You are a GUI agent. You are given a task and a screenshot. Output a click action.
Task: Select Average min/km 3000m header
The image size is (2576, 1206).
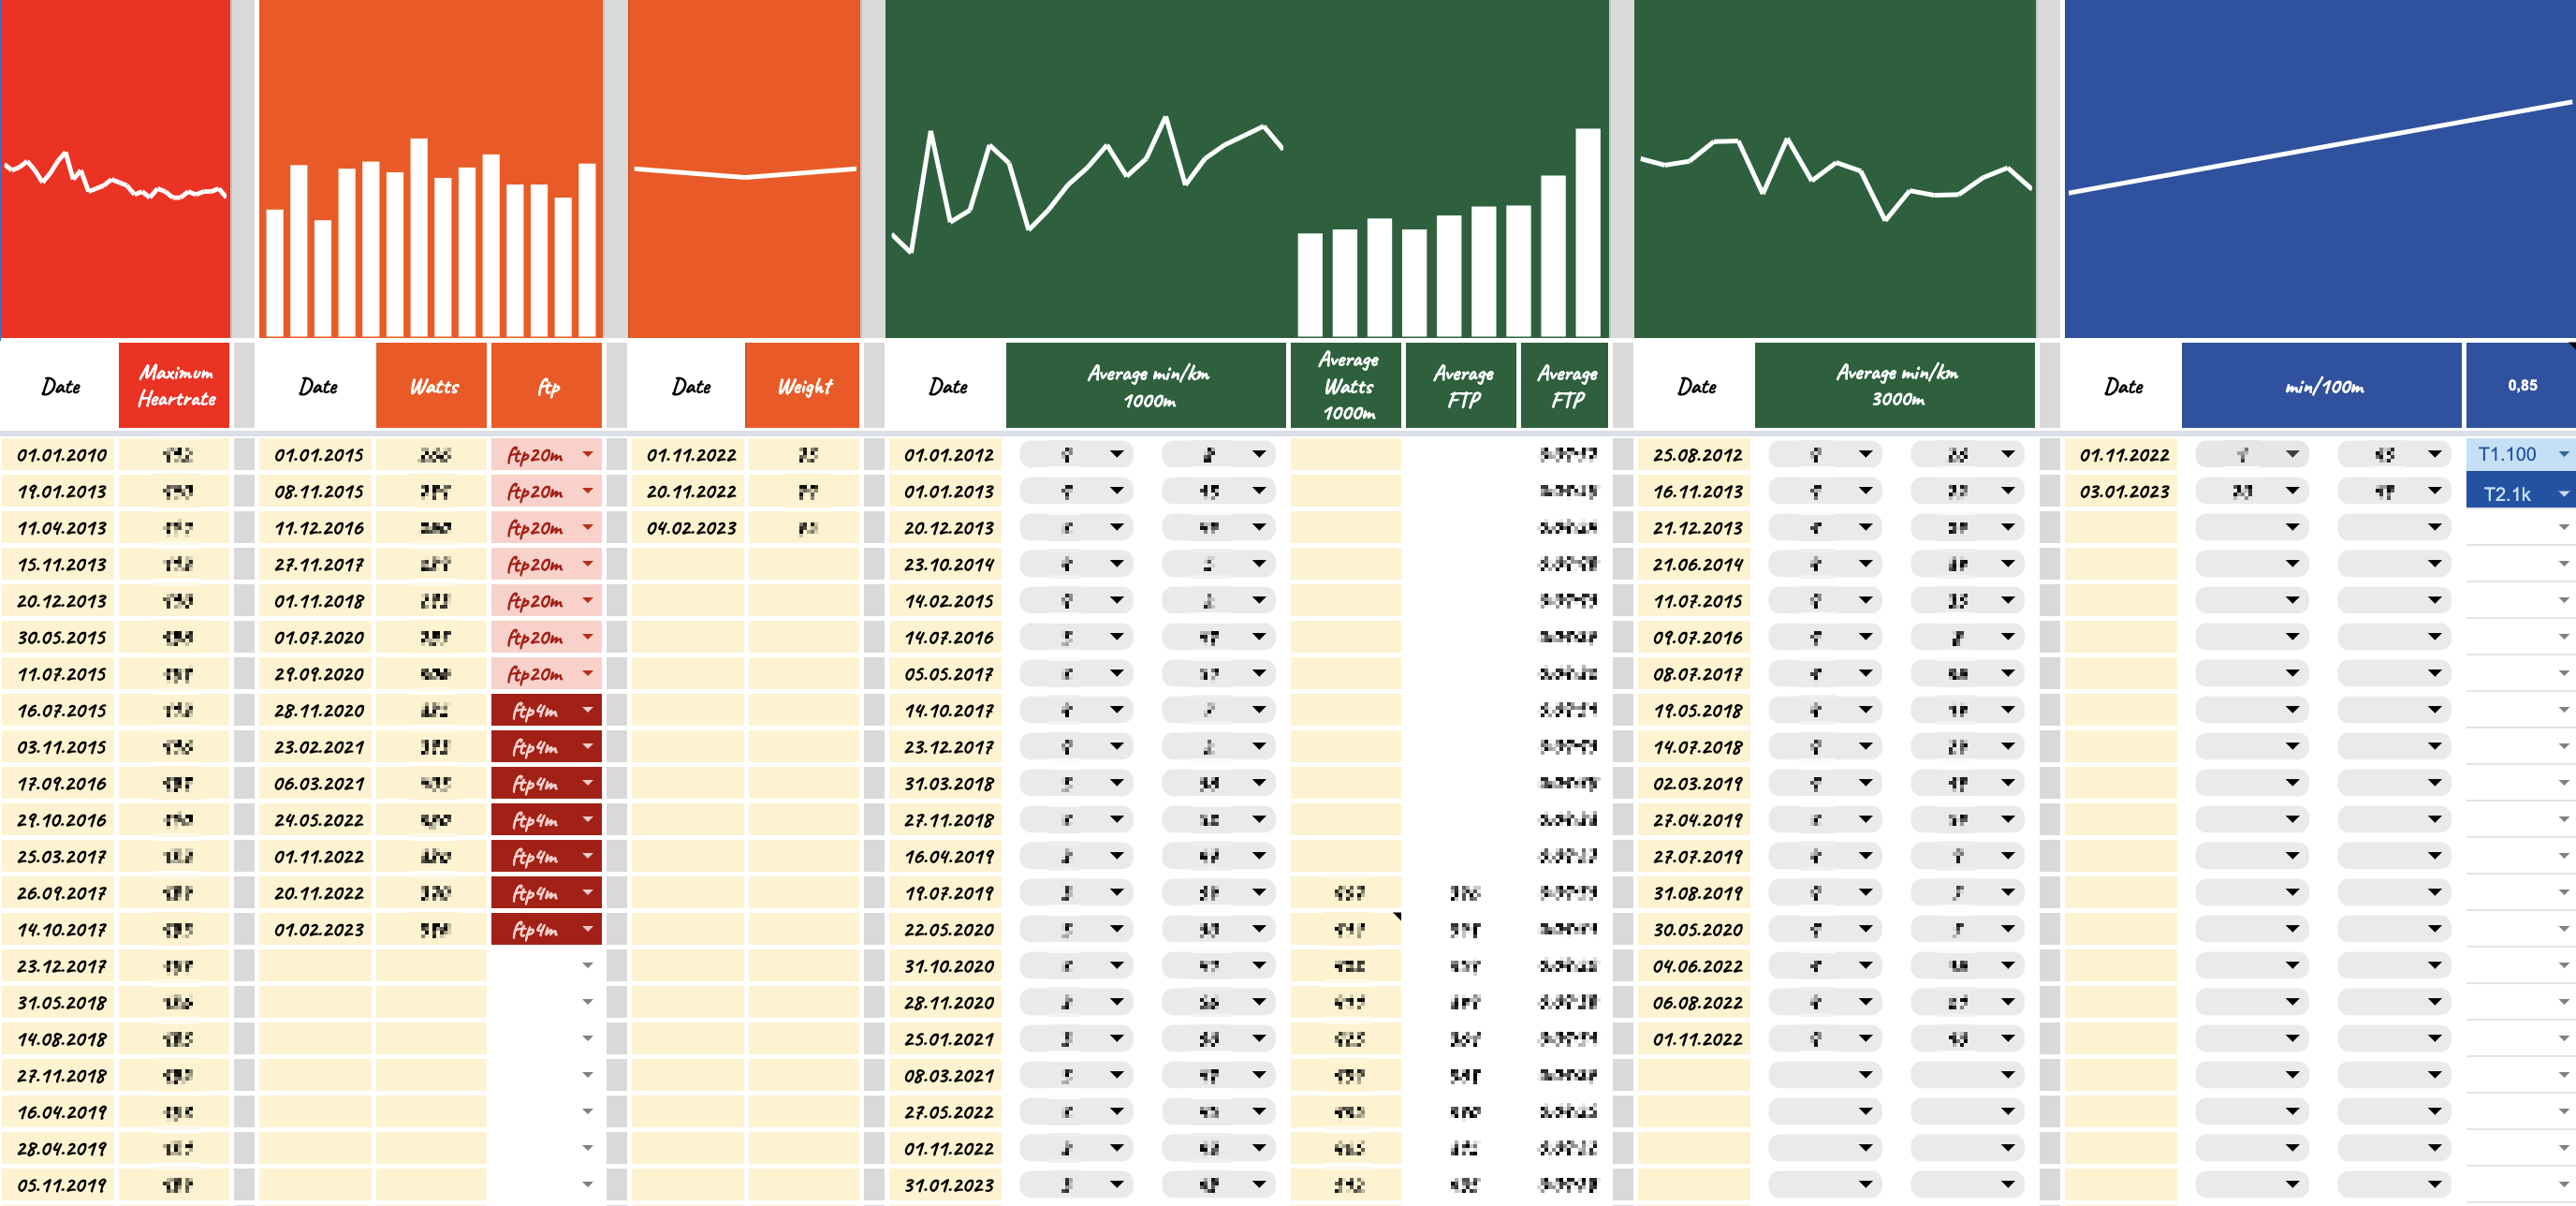tap(1895, 386)
